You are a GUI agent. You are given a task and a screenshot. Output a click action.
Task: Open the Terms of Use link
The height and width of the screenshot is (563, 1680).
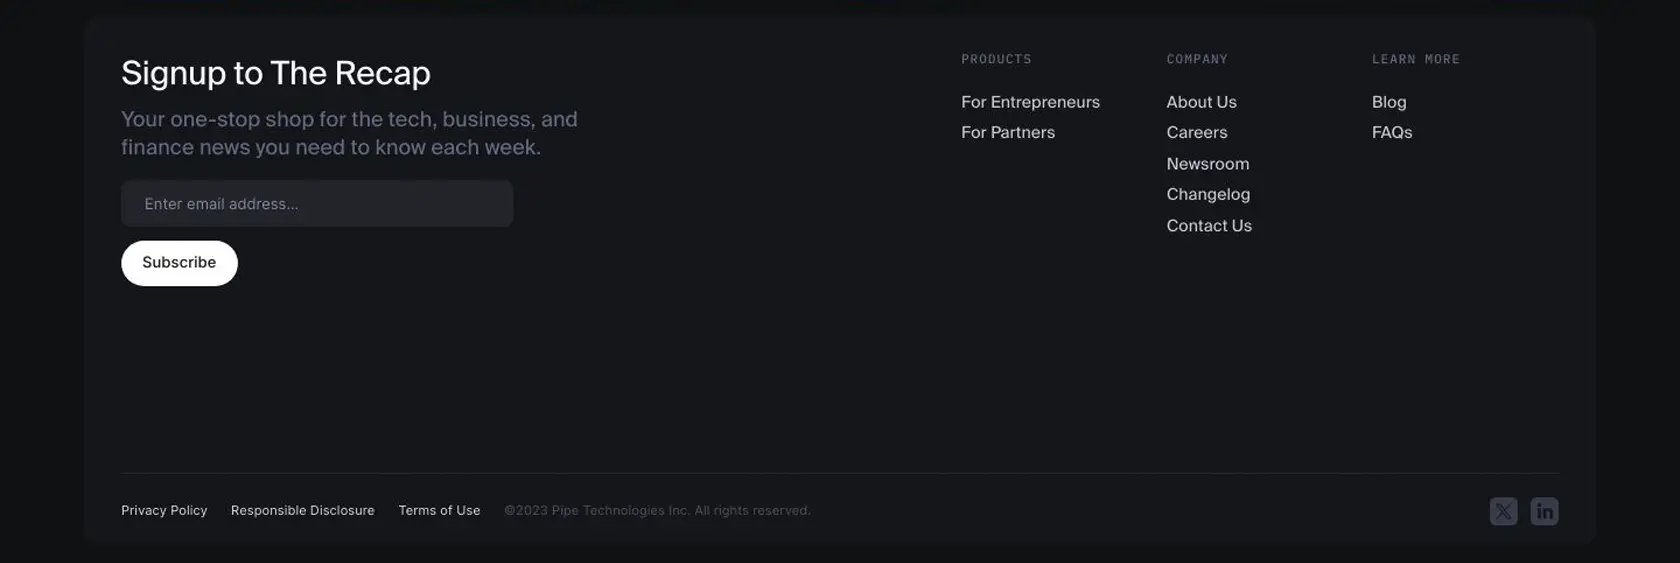click(x=439, y=510)
